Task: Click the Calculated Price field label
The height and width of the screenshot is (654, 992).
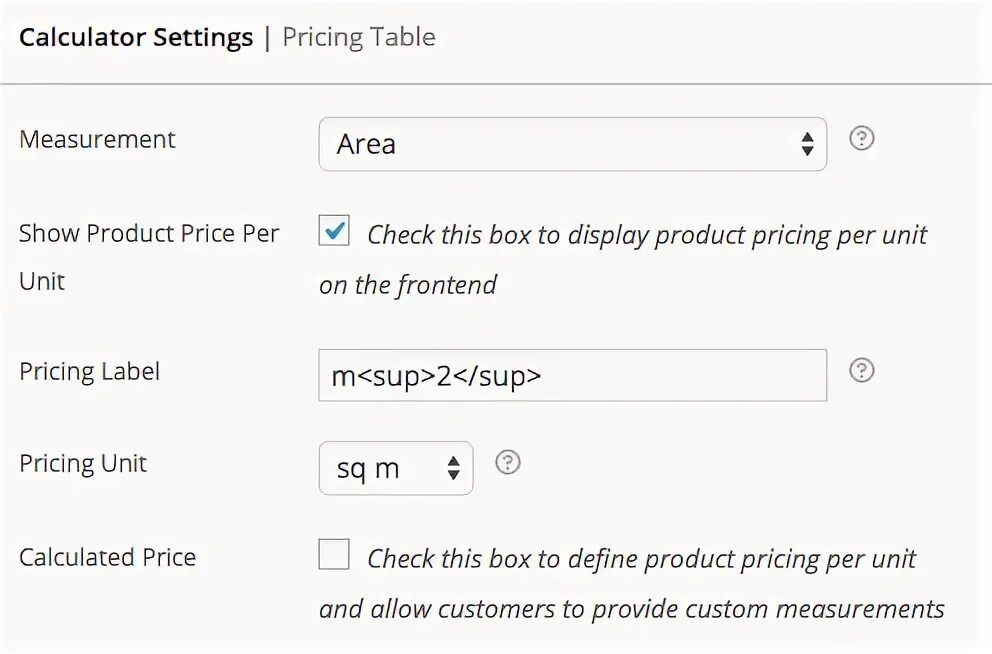Action: 107,557
